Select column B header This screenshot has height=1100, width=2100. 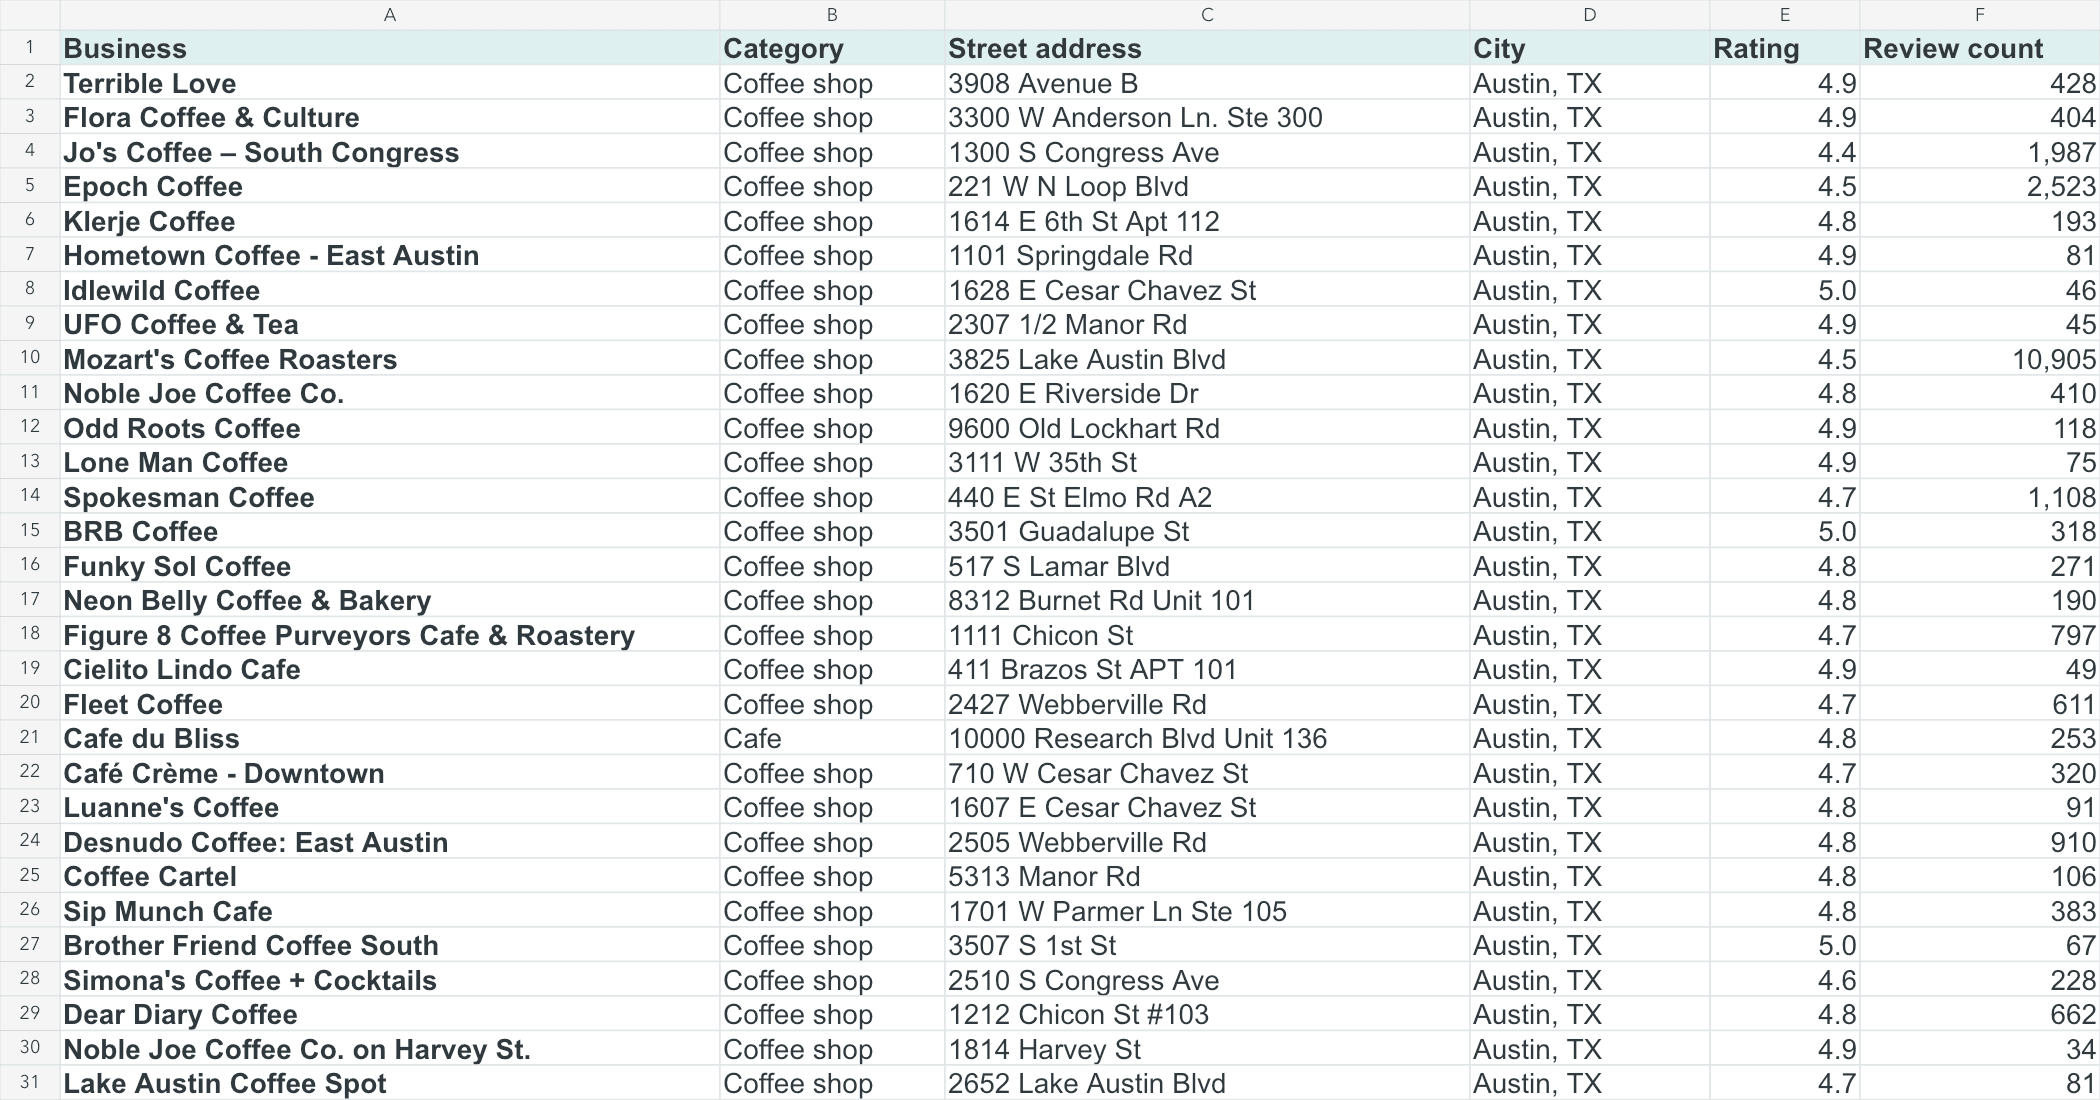[x=832, y=15]
